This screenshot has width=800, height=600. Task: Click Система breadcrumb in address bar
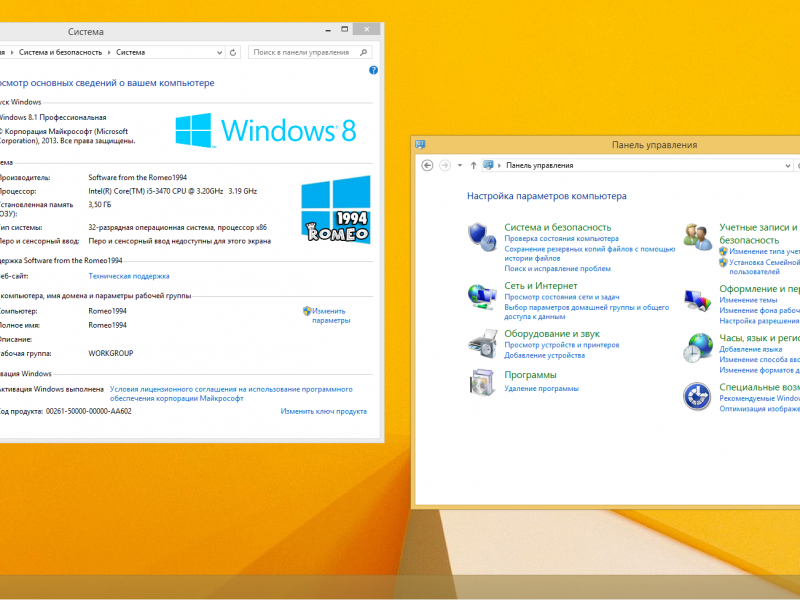tap(131, 52)
